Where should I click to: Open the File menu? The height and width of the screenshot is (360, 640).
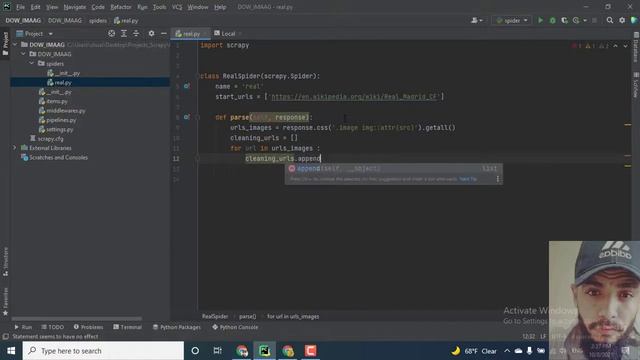pyautogui.click(x=20, y=7)
